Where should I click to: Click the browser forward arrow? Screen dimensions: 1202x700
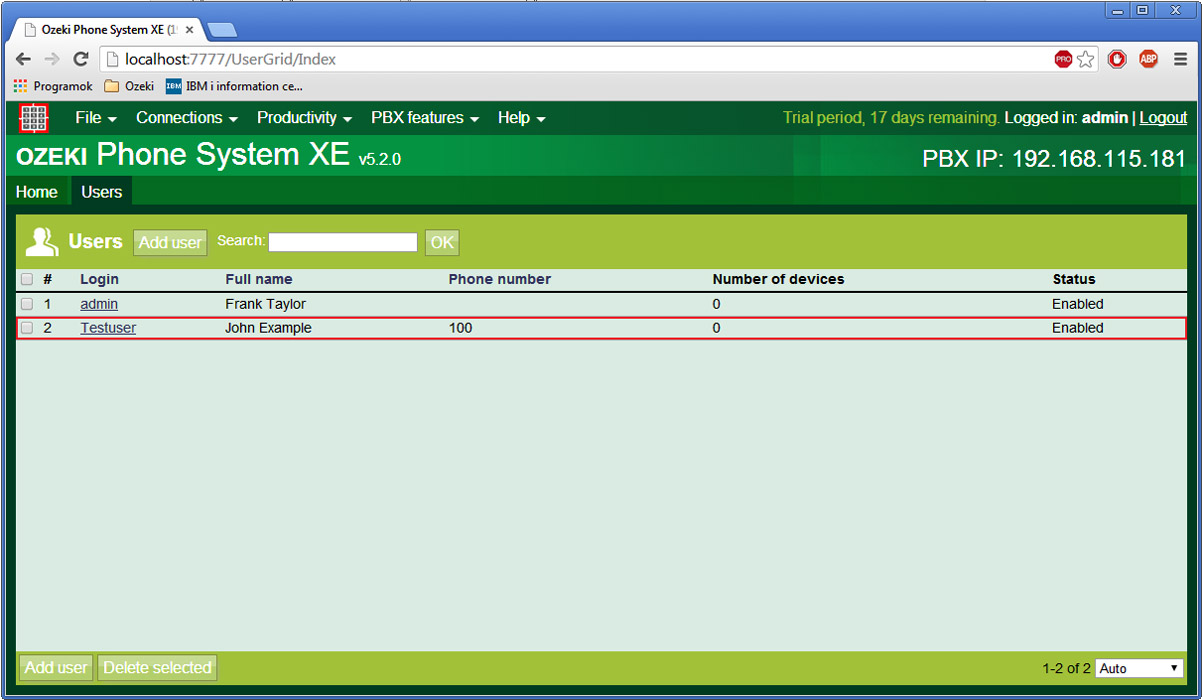coord(52,59)
